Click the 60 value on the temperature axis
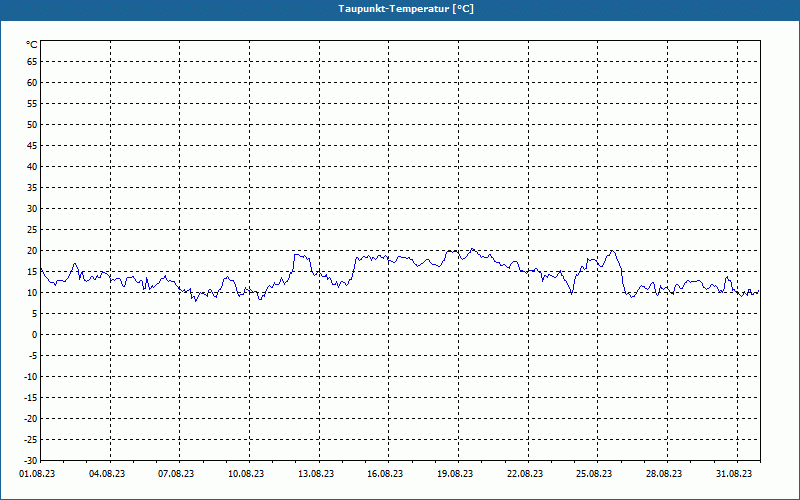This screenshot has height=500, width=800. tap(32, 83)
